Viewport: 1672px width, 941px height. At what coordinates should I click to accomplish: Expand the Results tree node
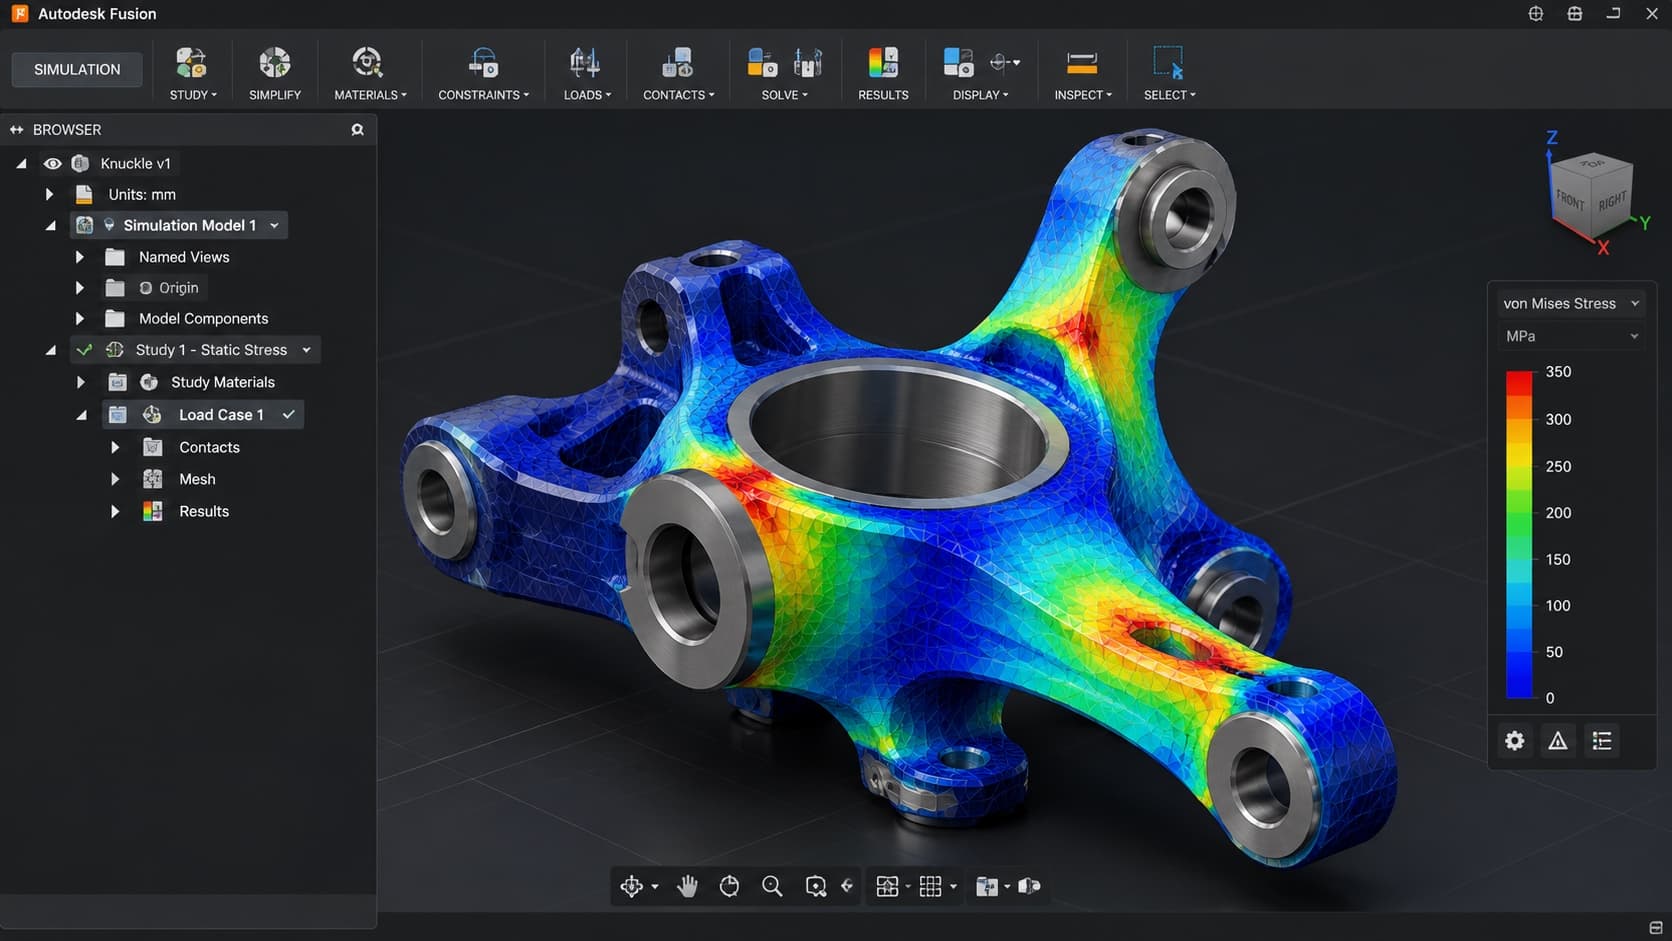pos(115,511)
